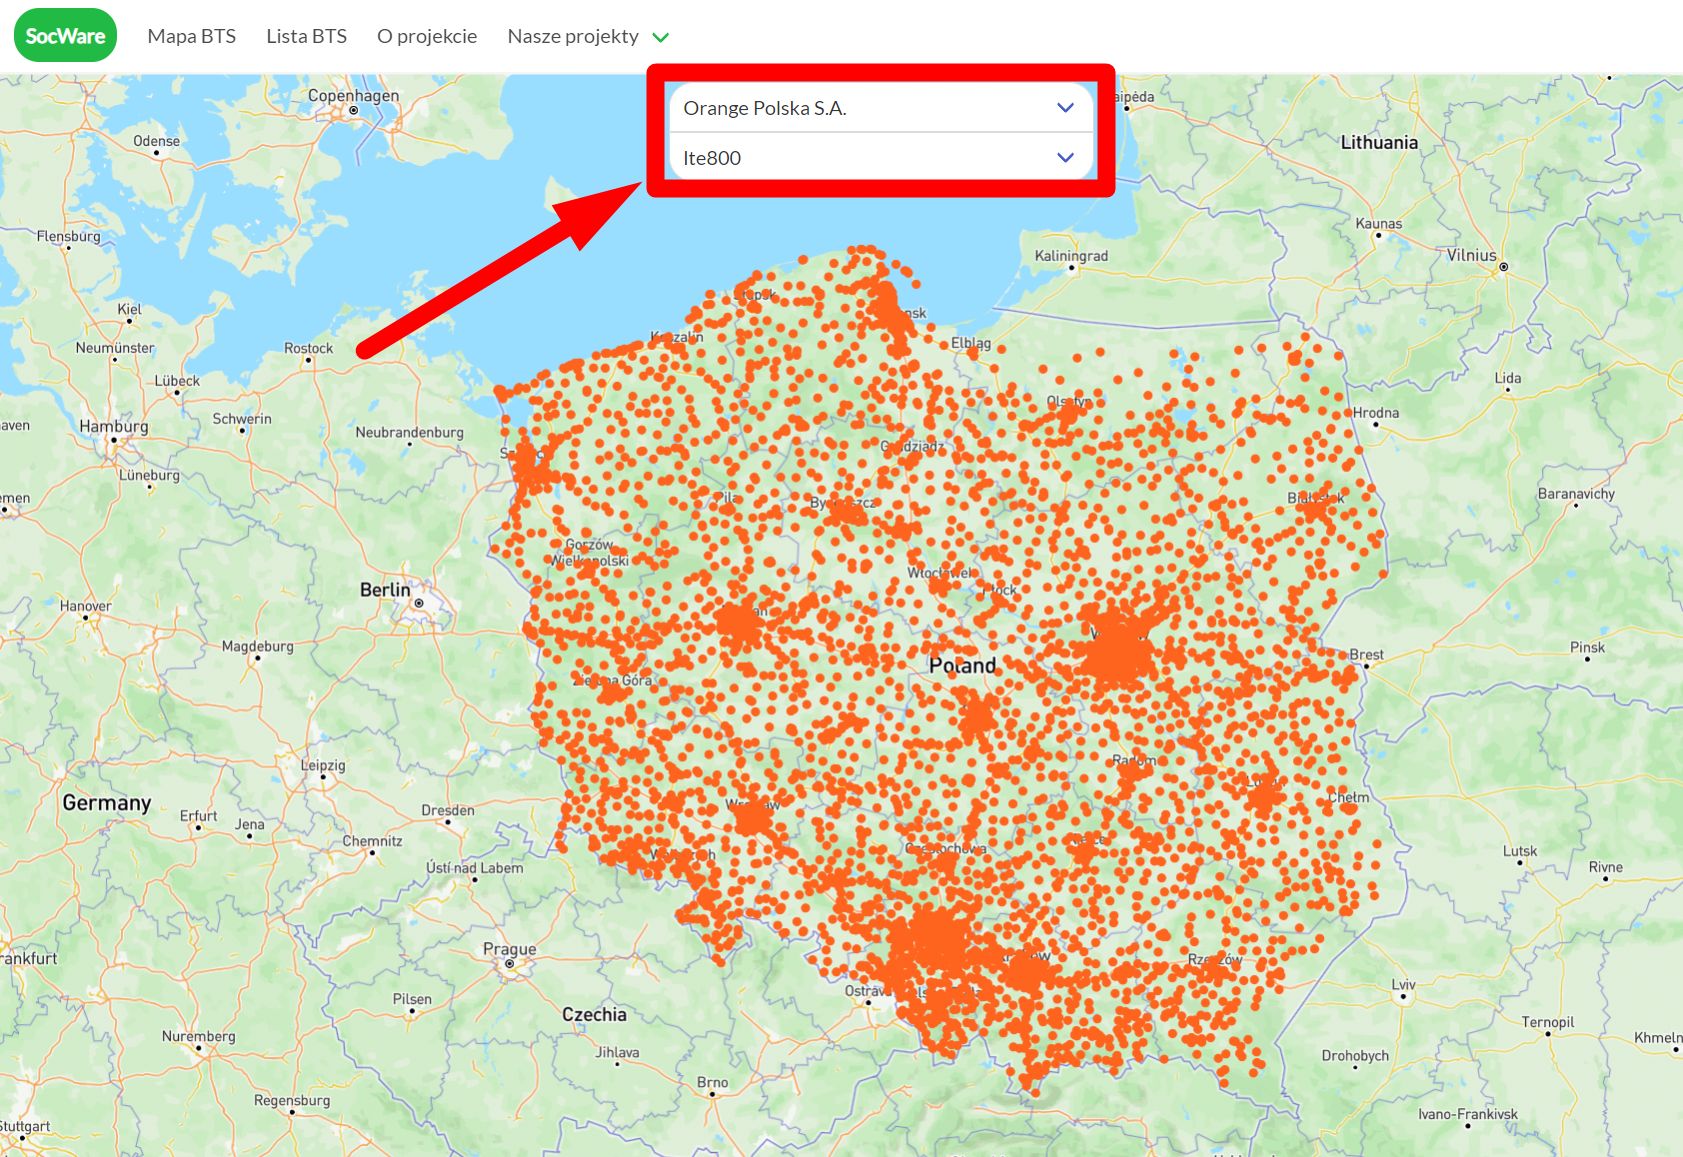Click the Poland label on the map

[x=962, y=664]
